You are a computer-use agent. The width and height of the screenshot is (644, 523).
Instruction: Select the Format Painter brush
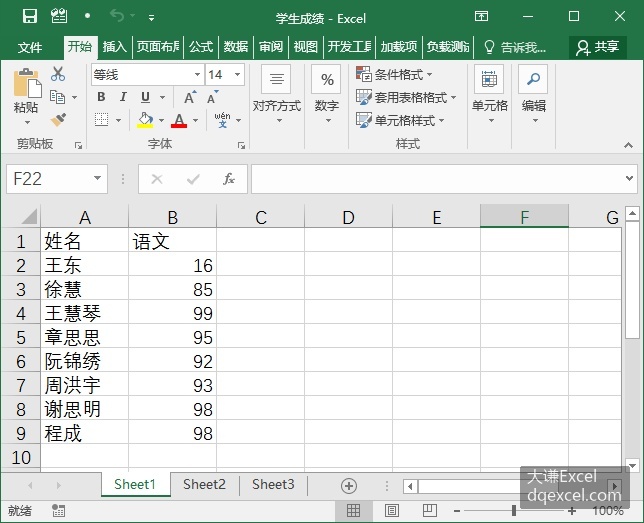coord(58,120)
